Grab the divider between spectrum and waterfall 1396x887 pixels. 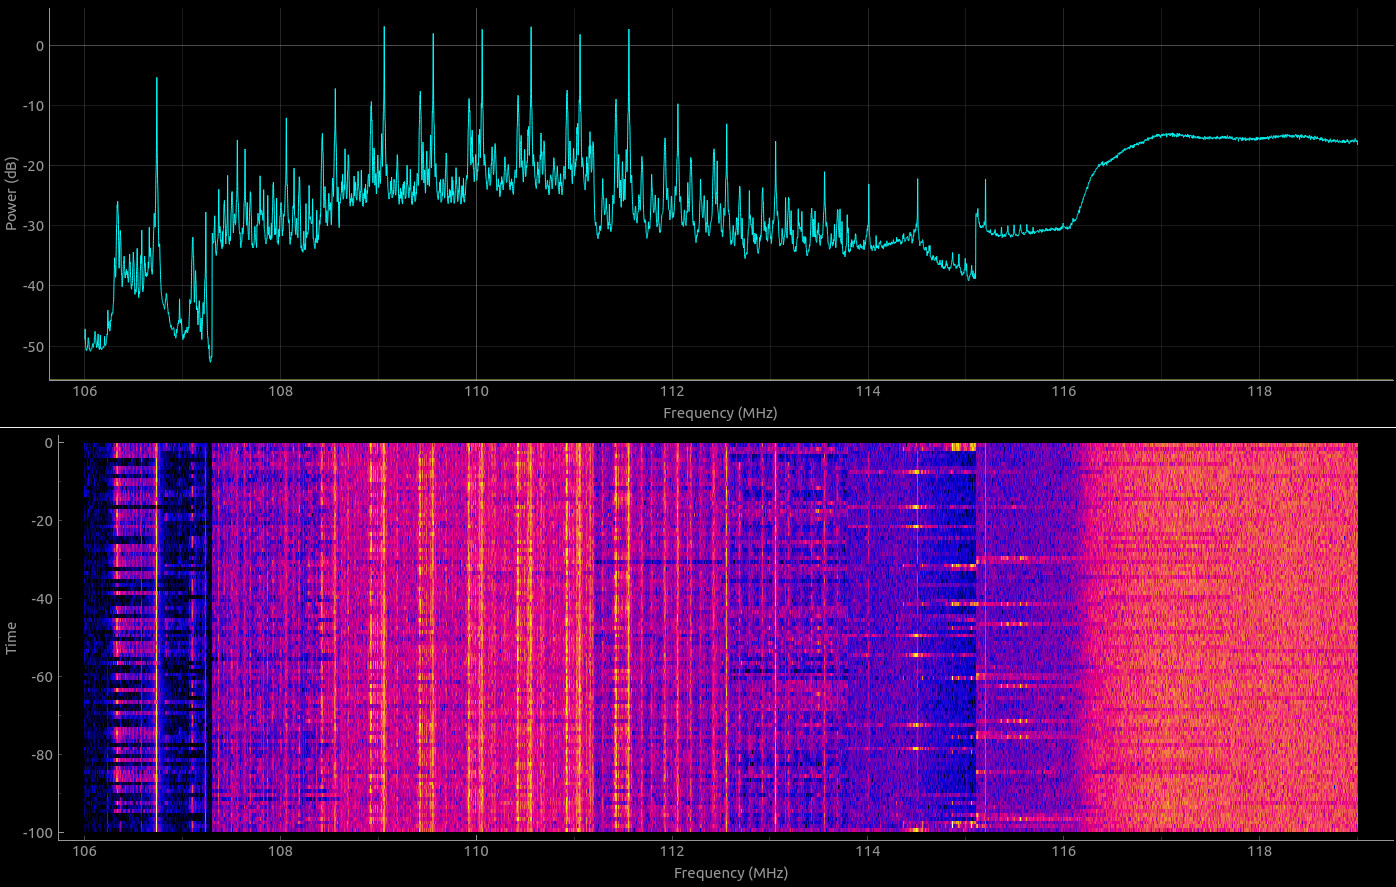tap(698, 428)
